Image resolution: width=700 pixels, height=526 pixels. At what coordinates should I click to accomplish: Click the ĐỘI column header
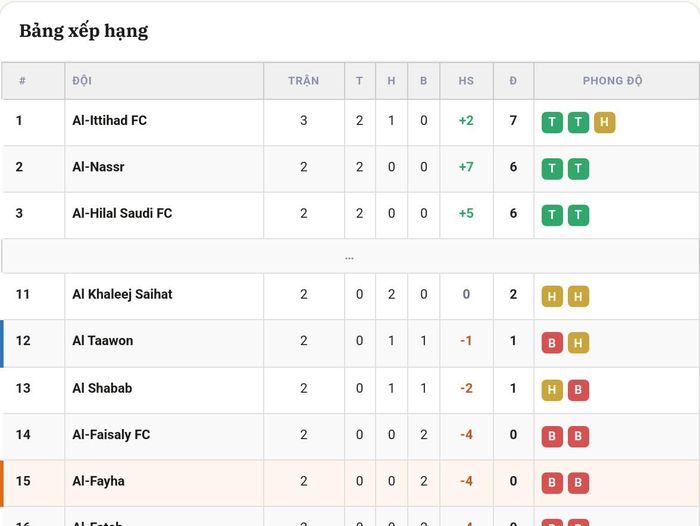(82, 81)
